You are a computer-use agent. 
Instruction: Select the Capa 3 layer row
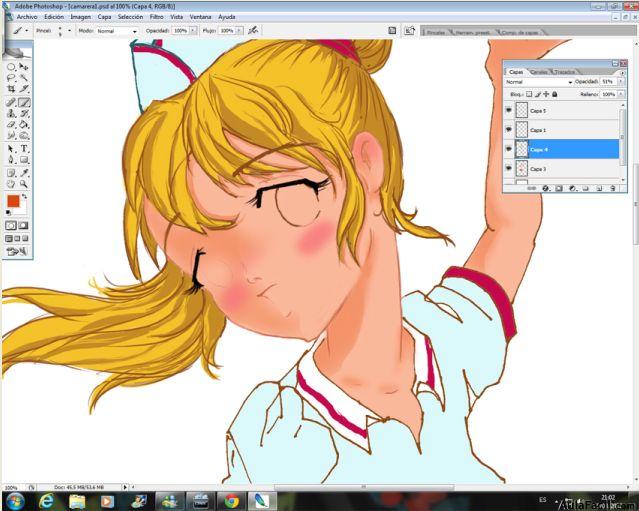click(x=562, y=168)
